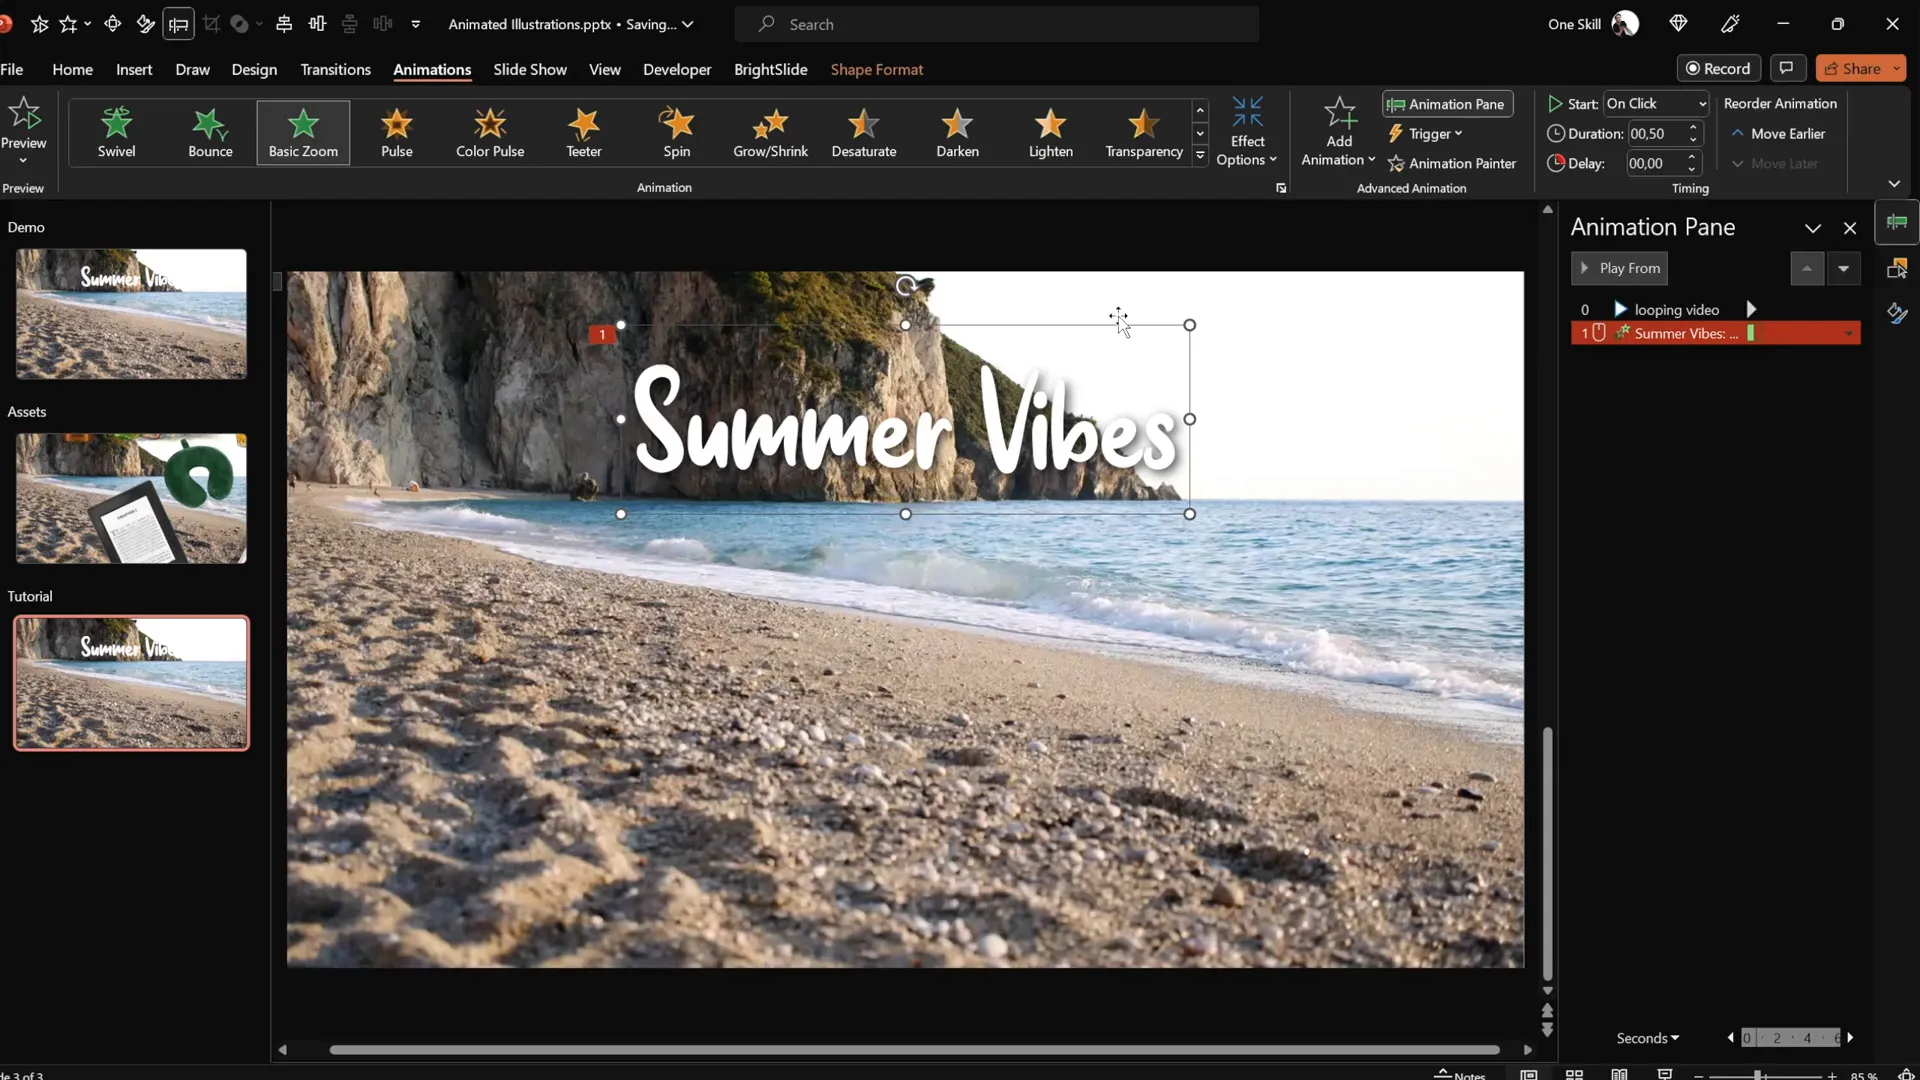Expand the animation gallery More arrow
This screenshot has width=1920, height=1080.
pyautogui.click(x=1200, y=156)
